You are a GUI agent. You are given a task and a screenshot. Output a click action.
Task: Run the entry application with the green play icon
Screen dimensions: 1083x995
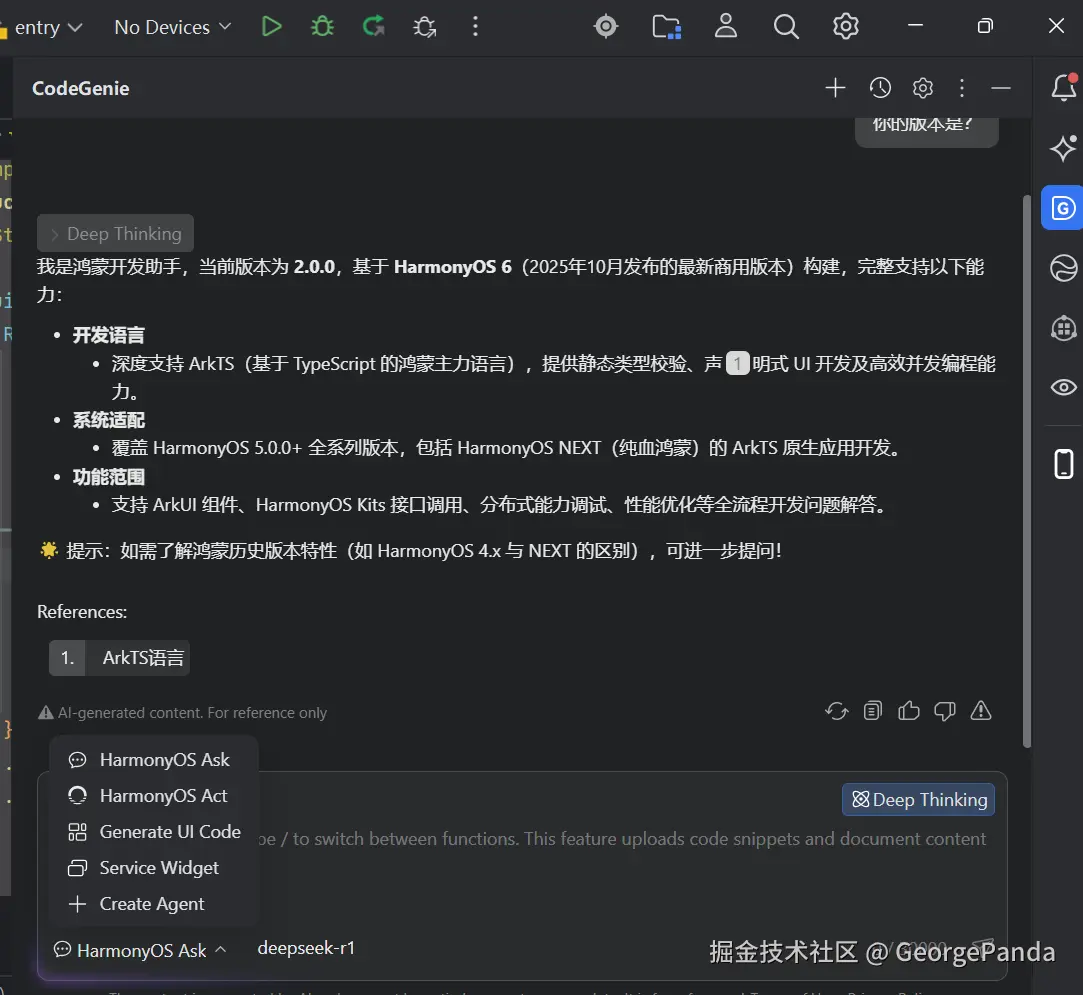pyautogui.click(x=271, y=26)
